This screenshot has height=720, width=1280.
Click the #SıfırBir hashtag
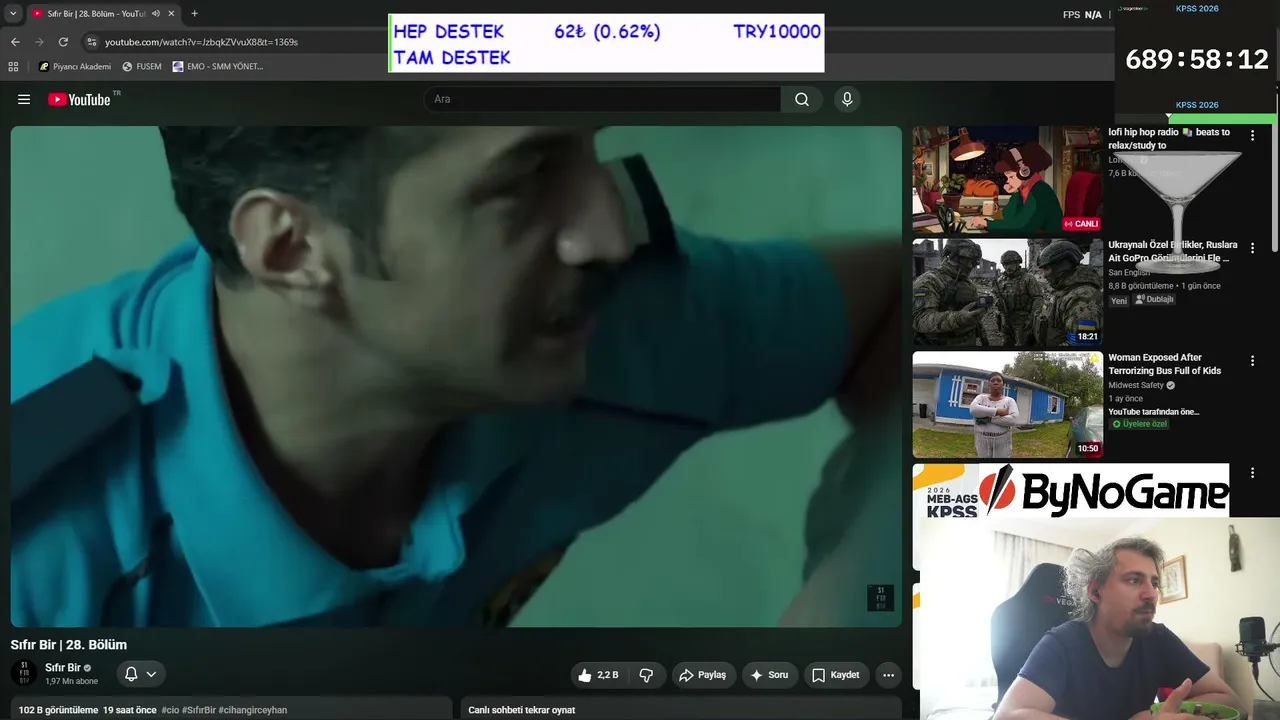tap(199, 710)
